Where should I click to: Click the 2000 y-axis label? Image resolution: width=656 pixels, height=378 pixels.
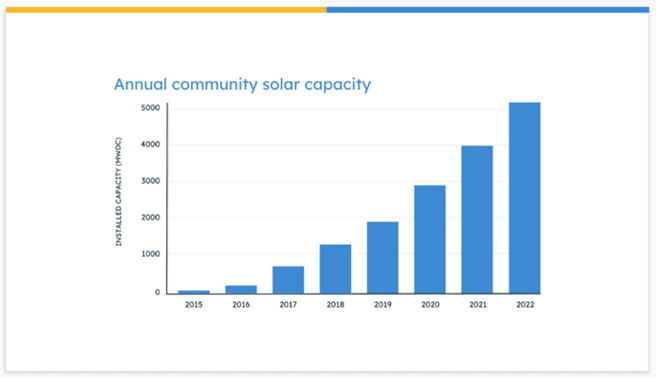150,217
